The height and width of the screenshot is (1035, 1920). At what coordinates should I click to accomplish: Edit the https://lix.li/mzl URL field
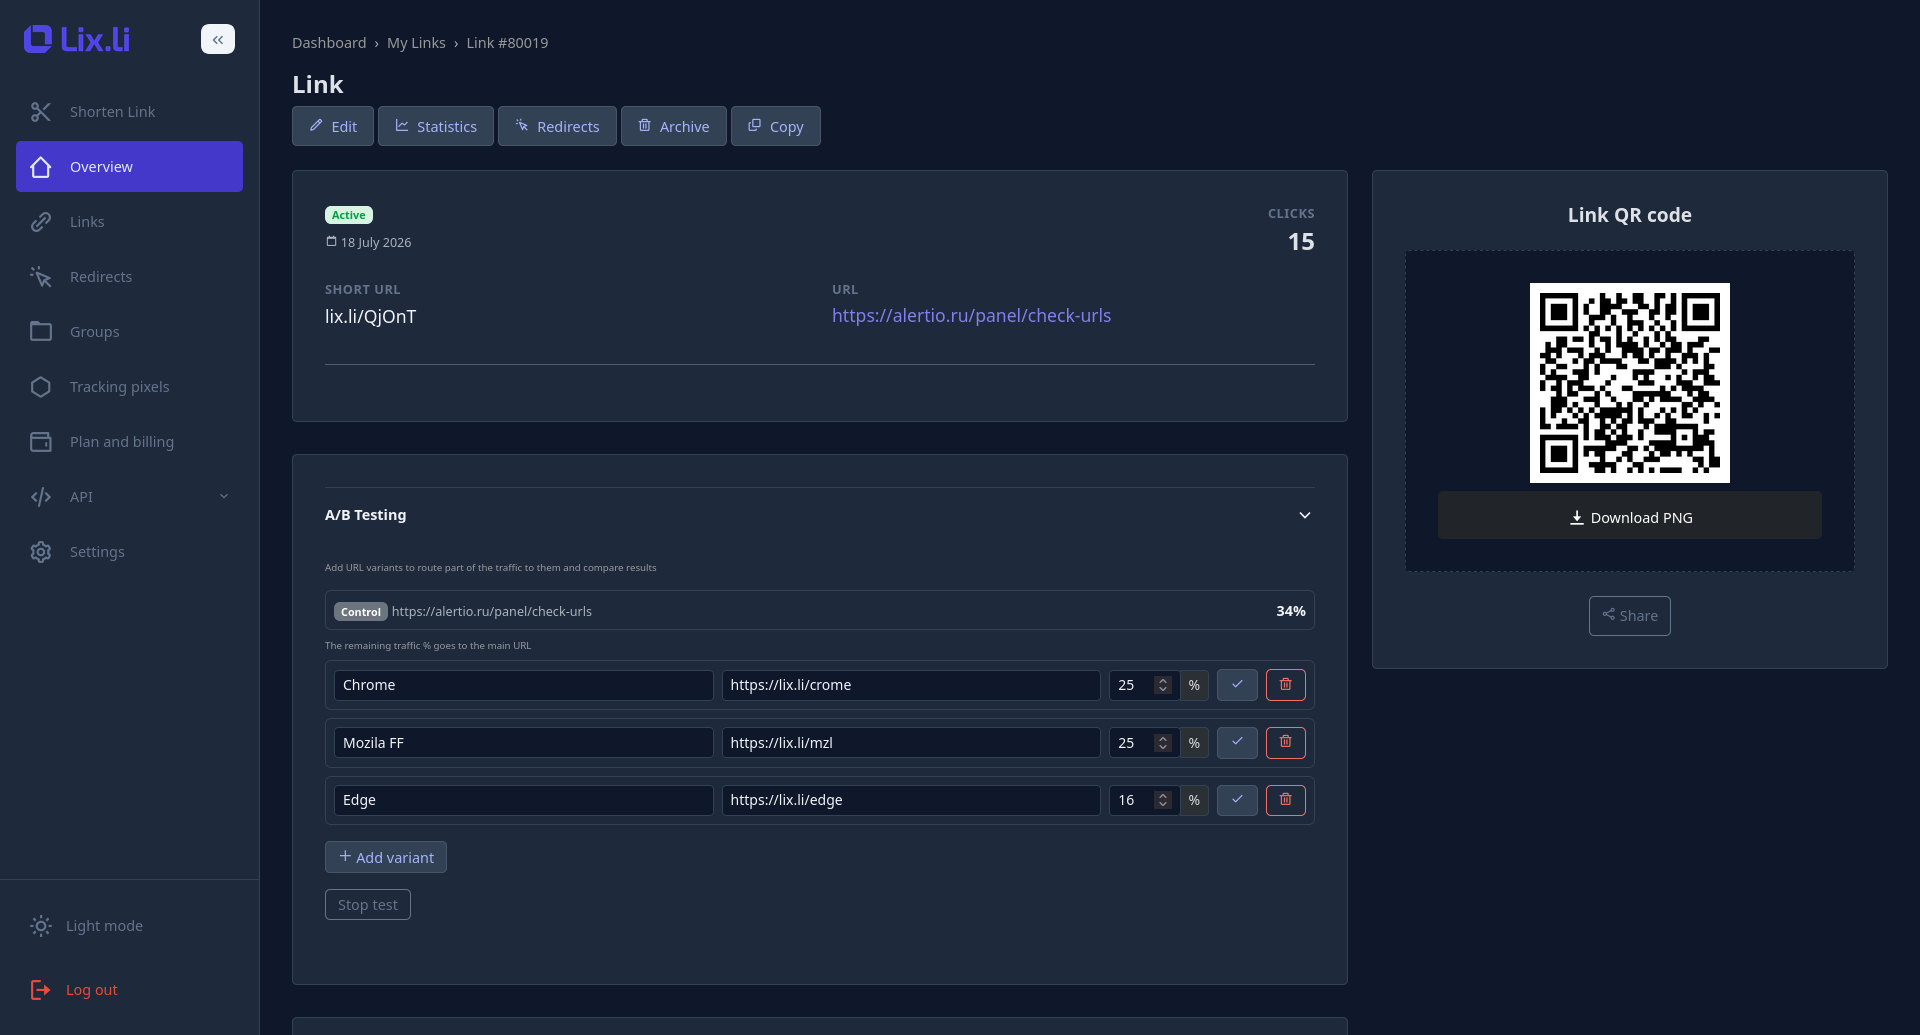(911, 743)
